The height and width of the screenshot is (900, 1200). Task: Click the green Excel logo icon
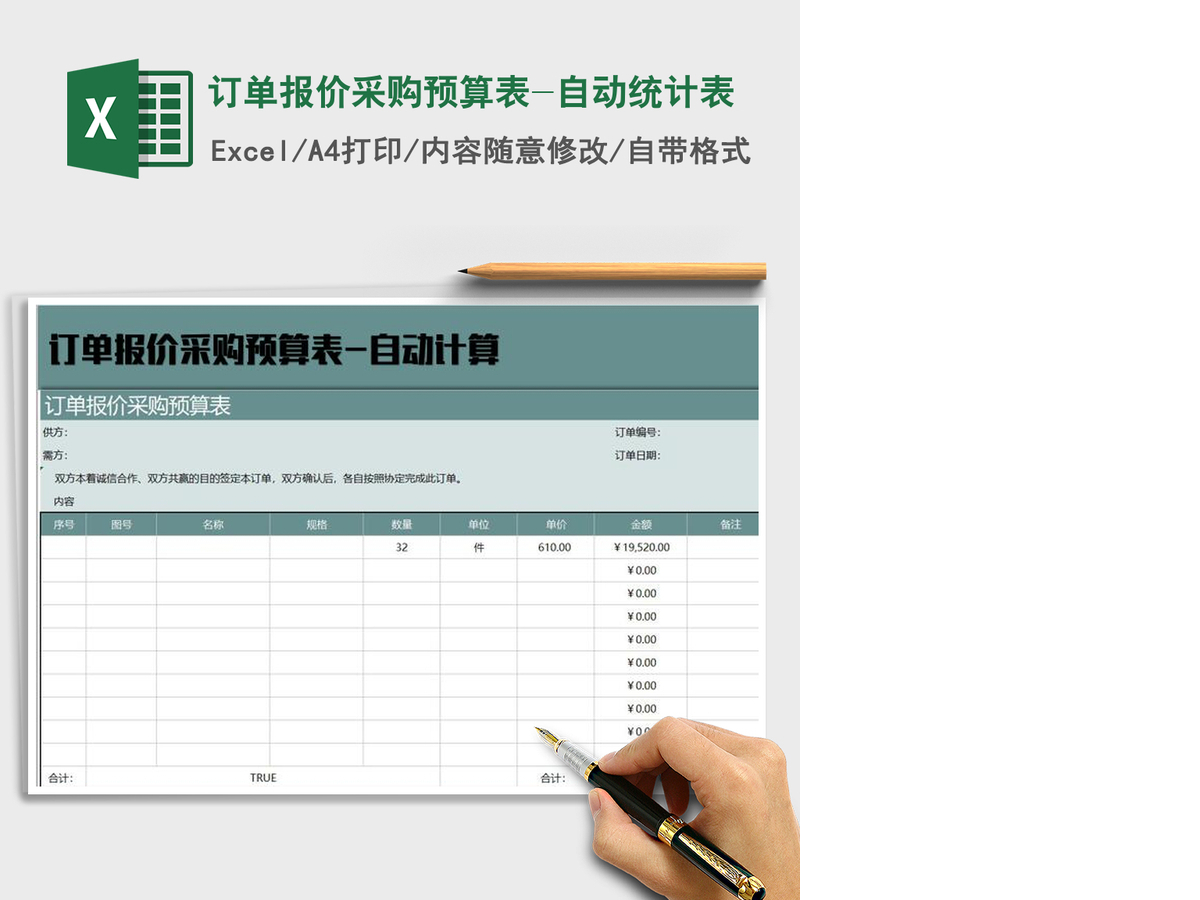[130, 119]
